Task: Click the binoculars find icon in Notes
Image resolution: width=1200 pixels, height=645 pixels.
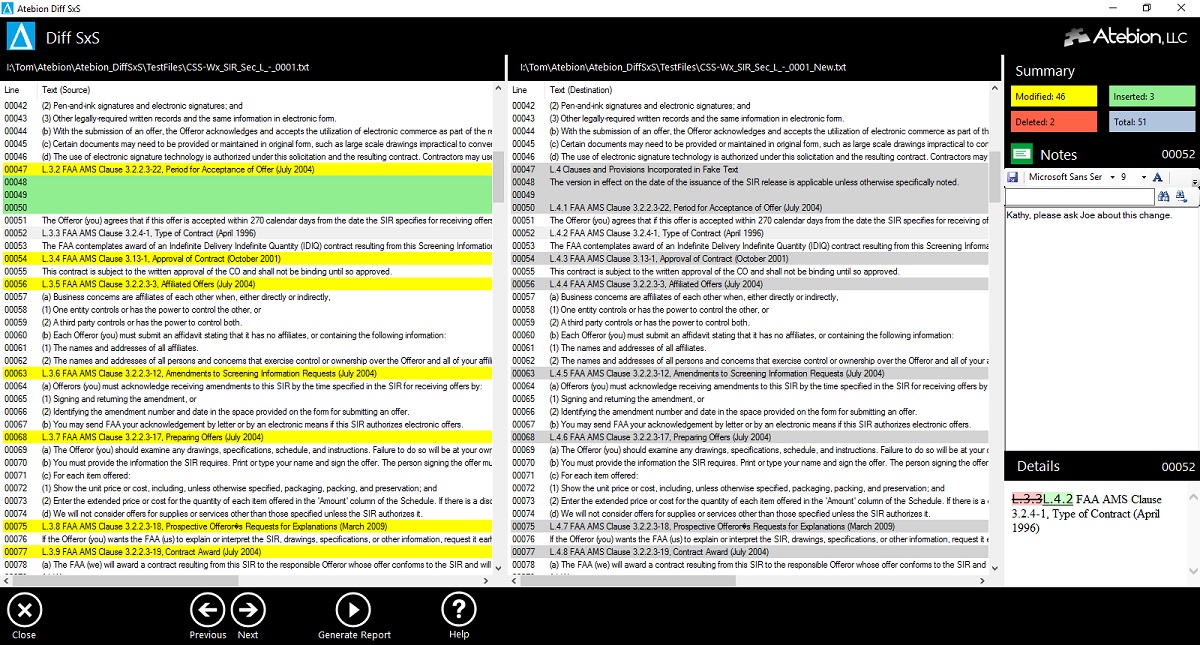Action: (x=1164, y=197)
